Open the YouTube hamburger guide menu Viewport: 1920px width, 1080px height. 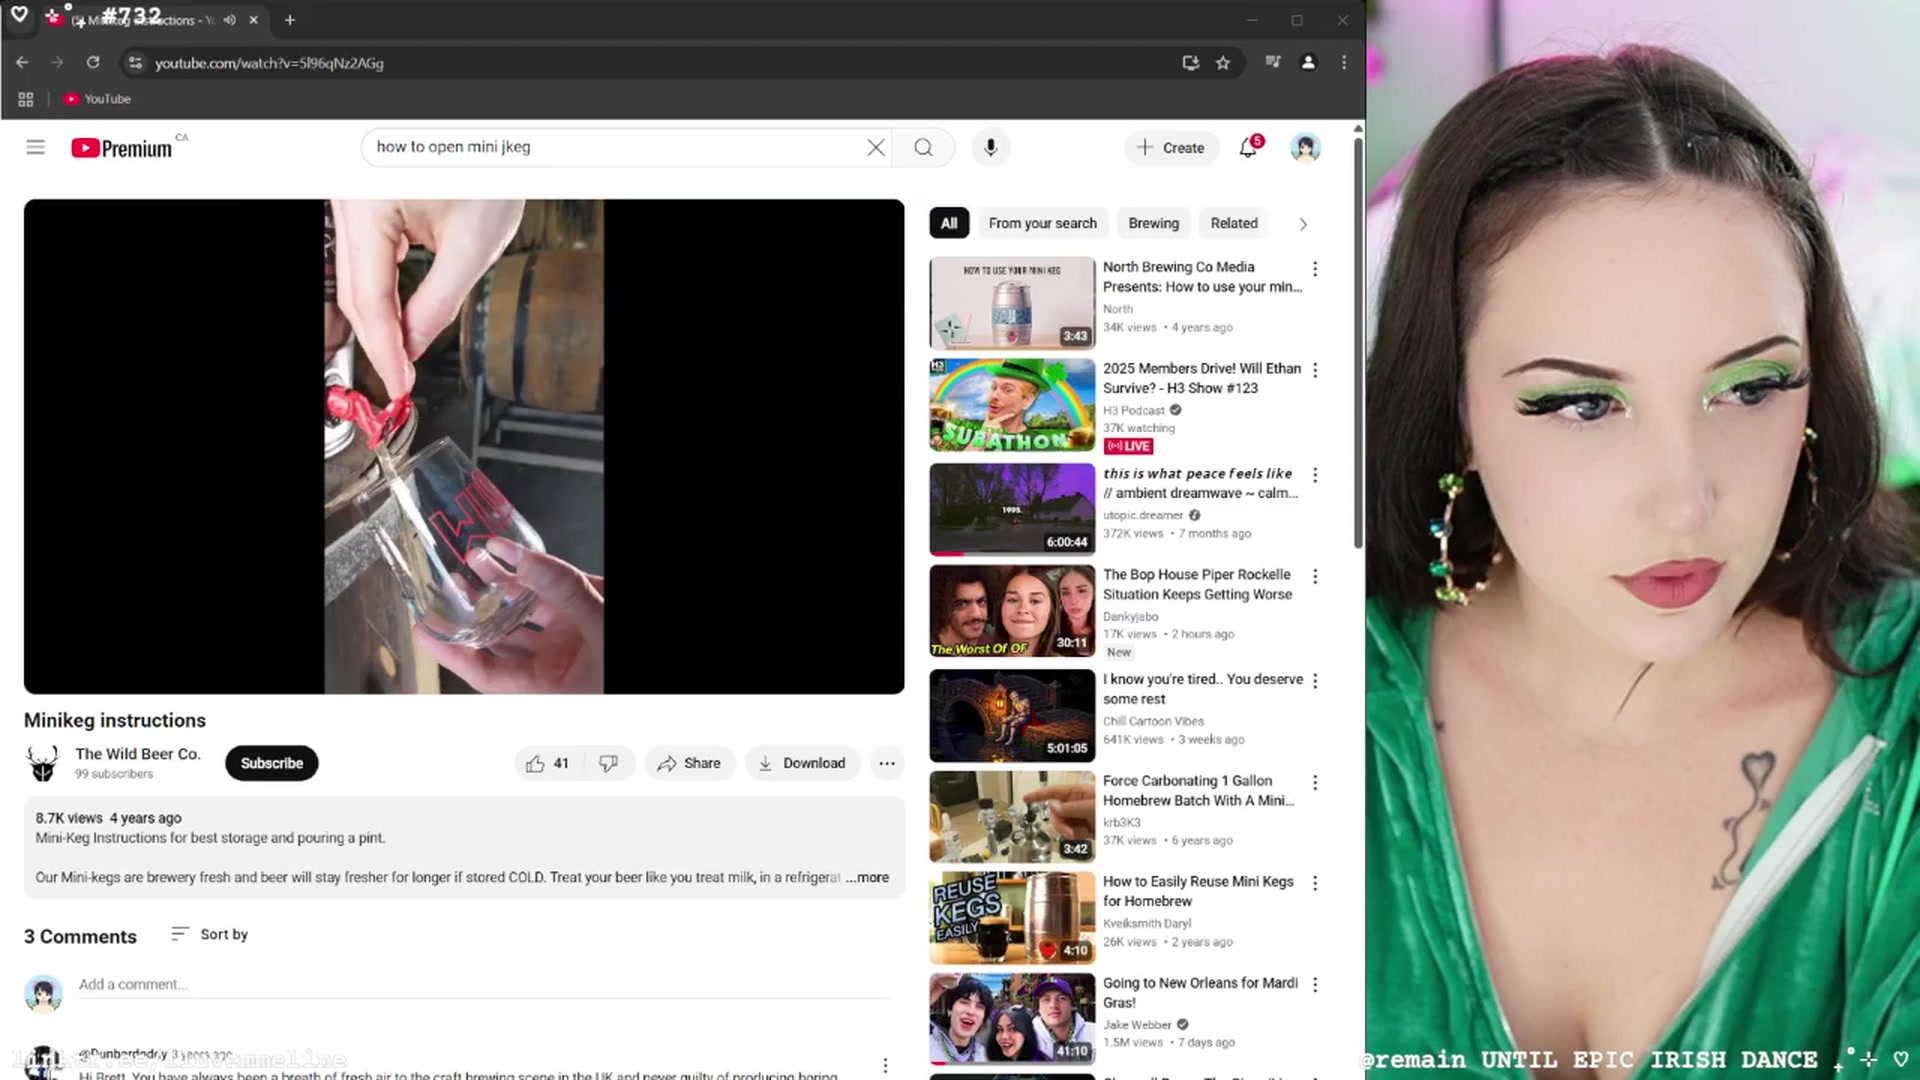tap(35, 148)
